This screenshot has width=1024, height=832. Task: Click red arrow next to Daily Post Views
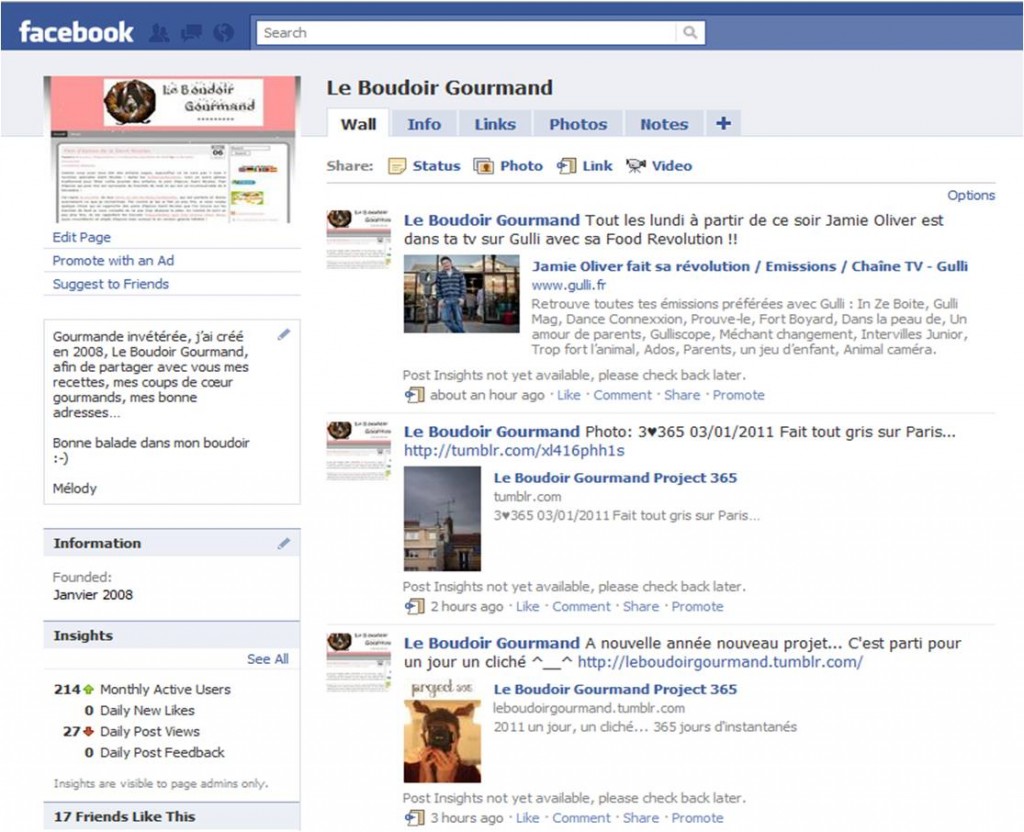click(88, 731)
